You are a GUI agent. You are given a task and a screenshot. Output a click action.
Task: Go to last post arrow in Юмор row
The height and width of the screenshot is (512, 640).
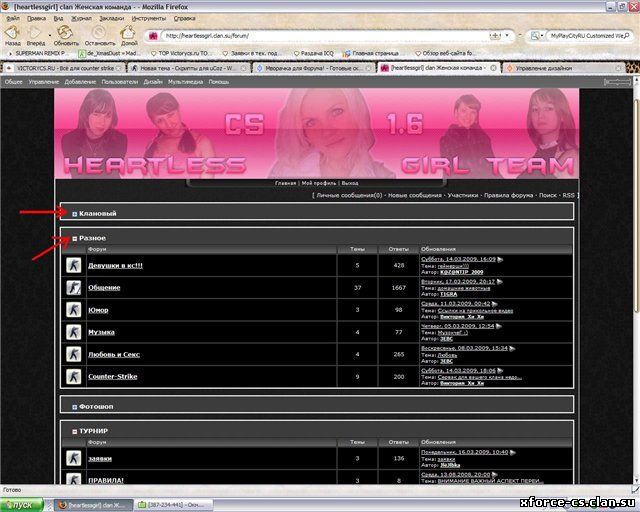click(495, 304)
